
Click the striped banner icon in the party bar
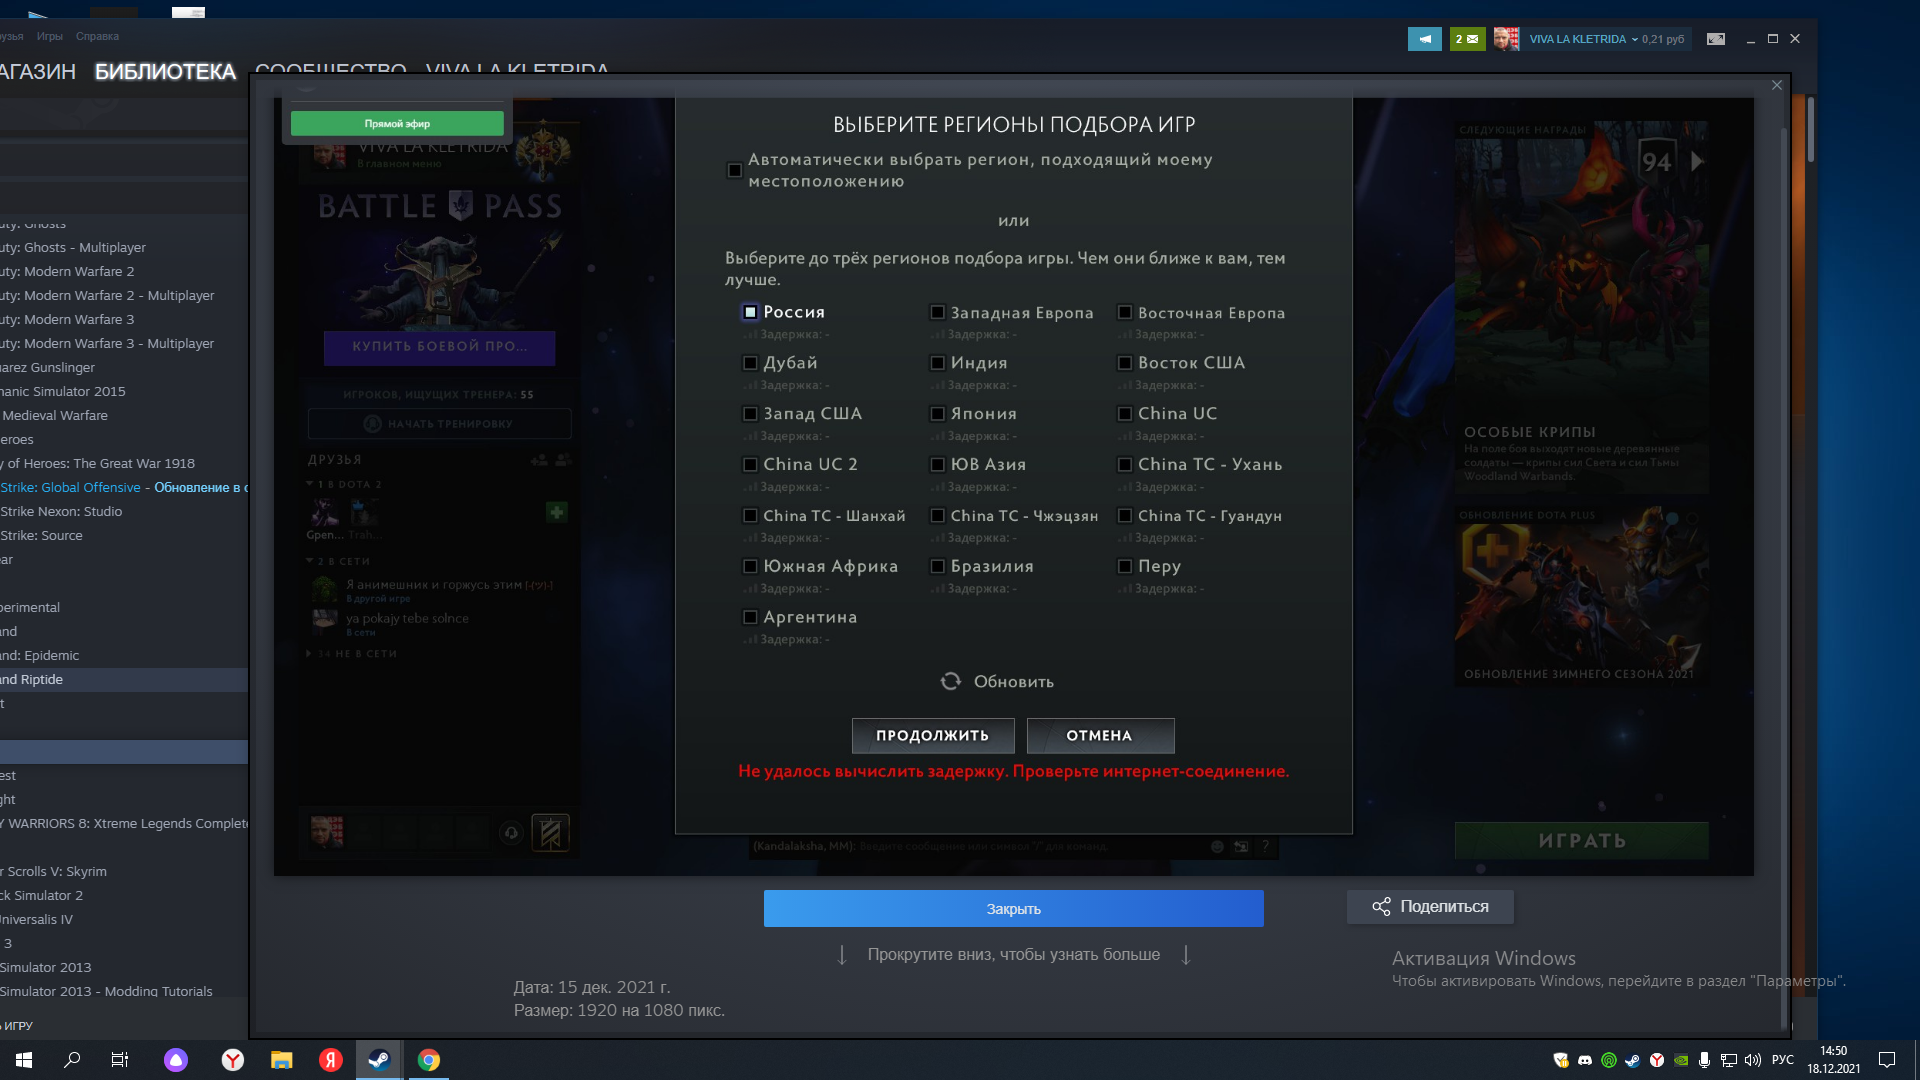coord(550,833)
